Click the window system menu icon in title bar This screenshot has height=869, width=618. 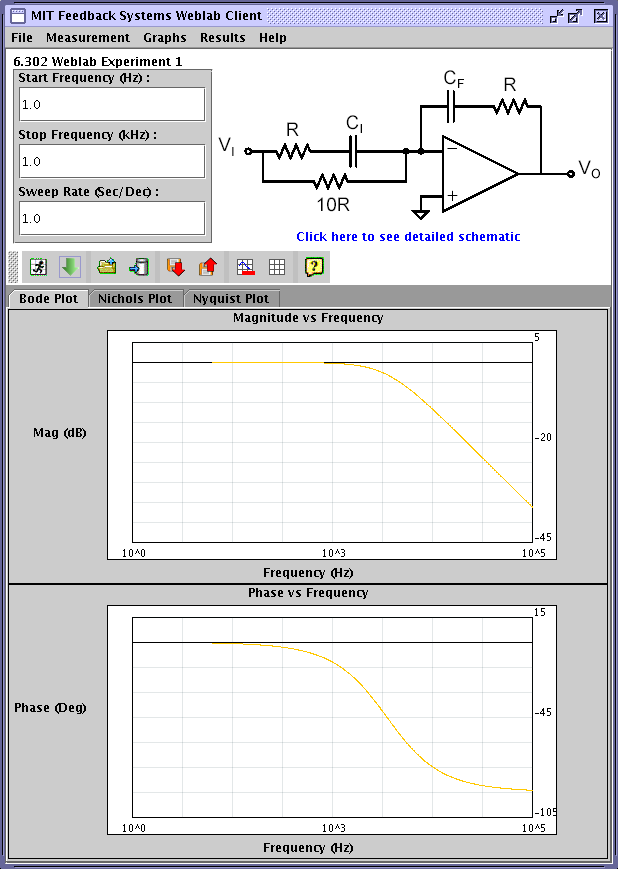click(18, 16)
